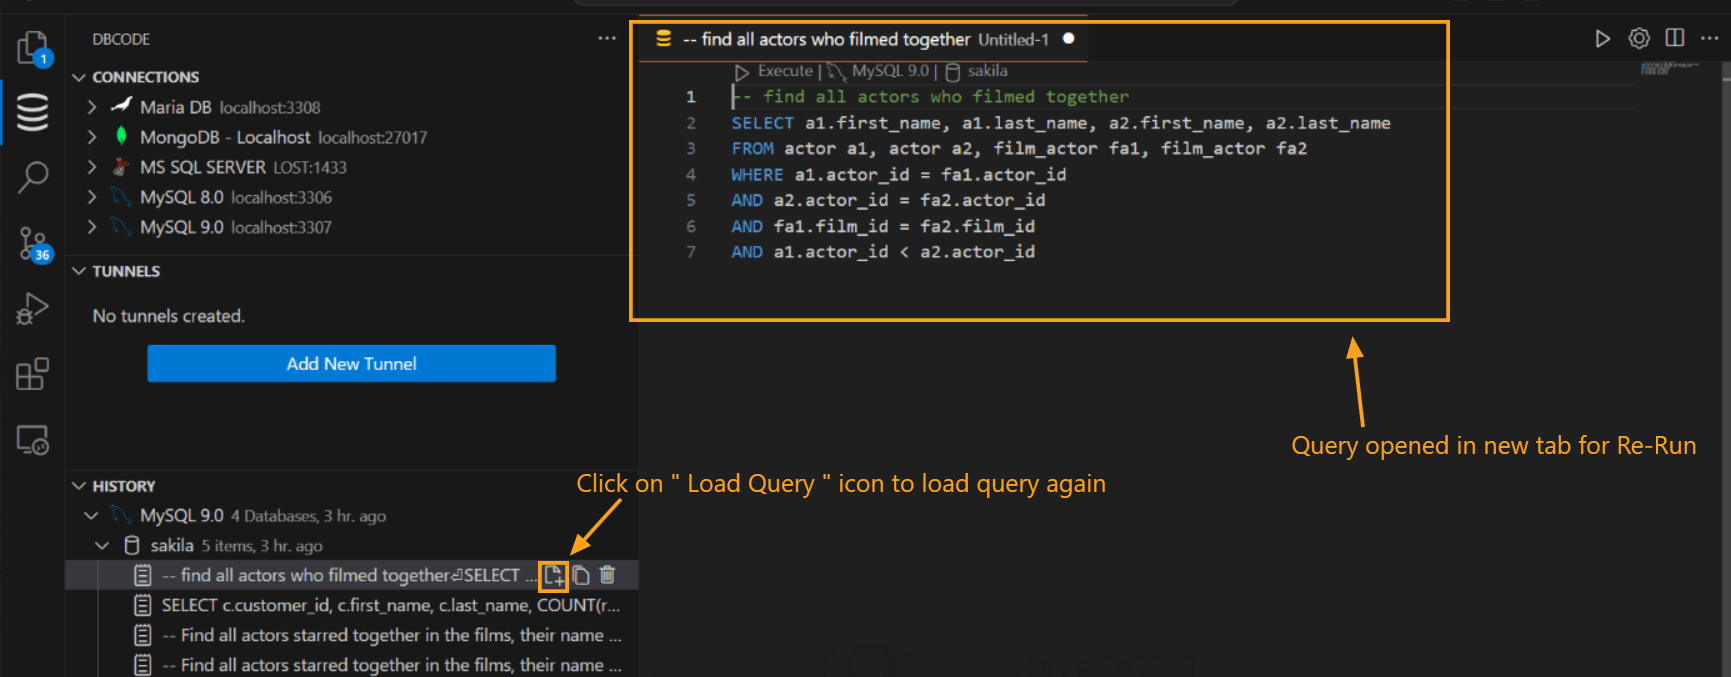Open the Search view in activity bar

(x=32, y=178)
